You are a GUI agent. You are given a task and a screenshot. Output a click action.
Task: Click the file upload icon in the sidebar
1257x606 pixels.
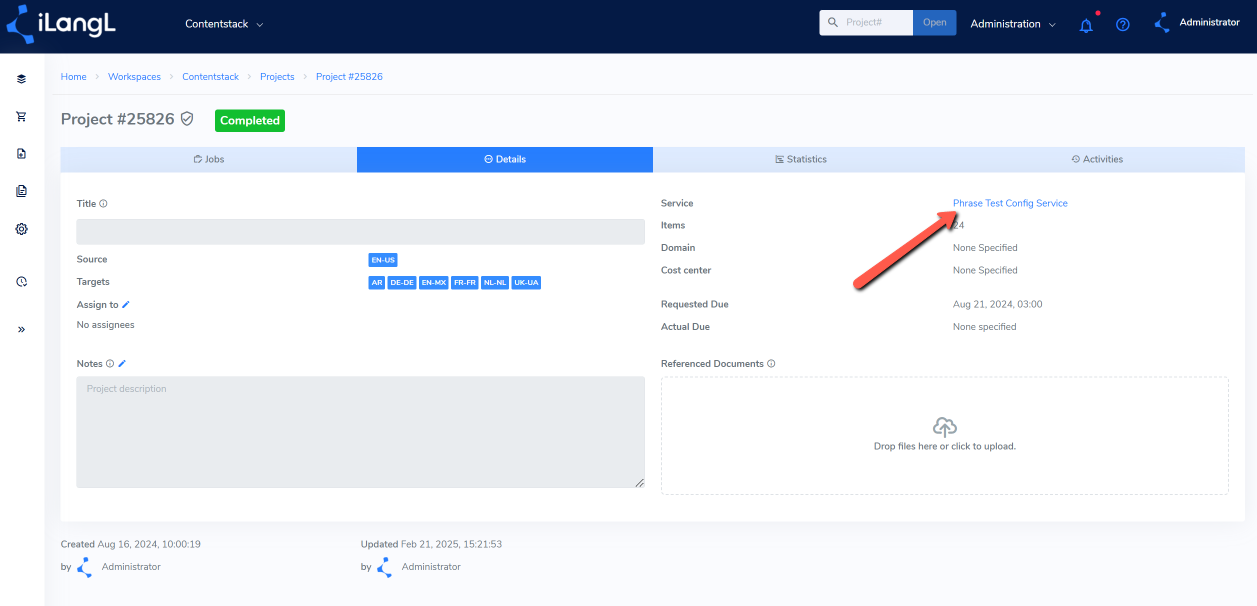tap(21, 154)
